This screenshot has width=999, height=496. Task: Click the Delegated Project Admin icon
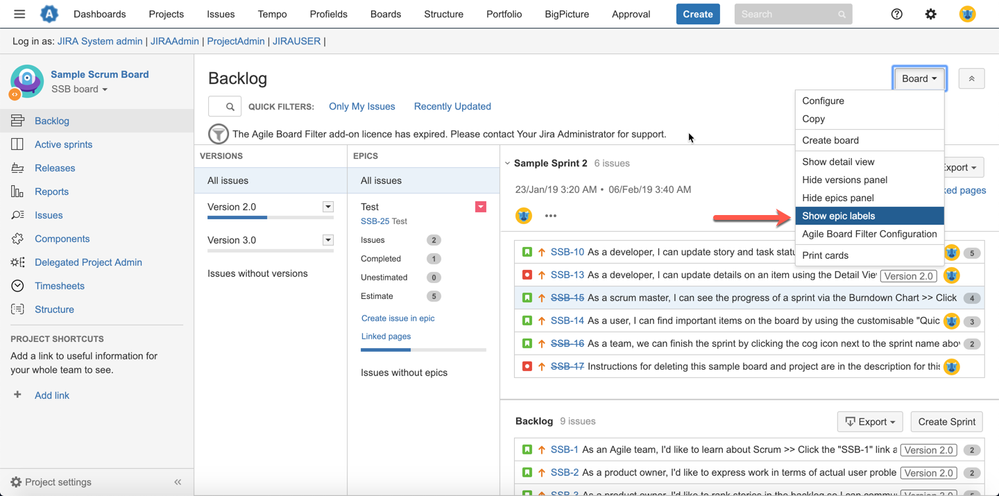click(x=18, y=262)
